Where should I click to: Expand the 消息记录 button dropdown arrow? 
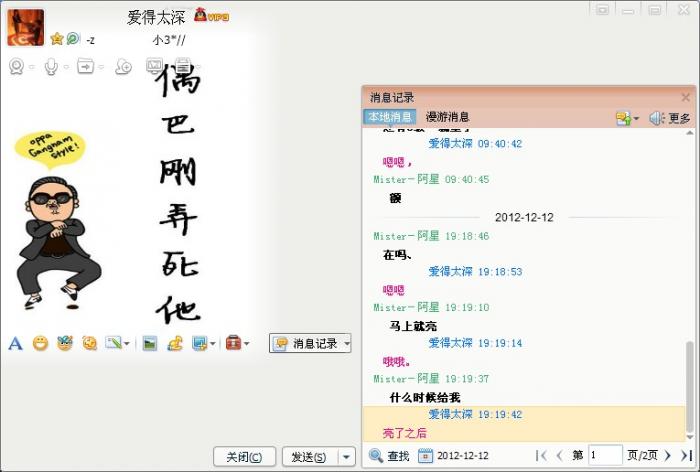[347, 343]
